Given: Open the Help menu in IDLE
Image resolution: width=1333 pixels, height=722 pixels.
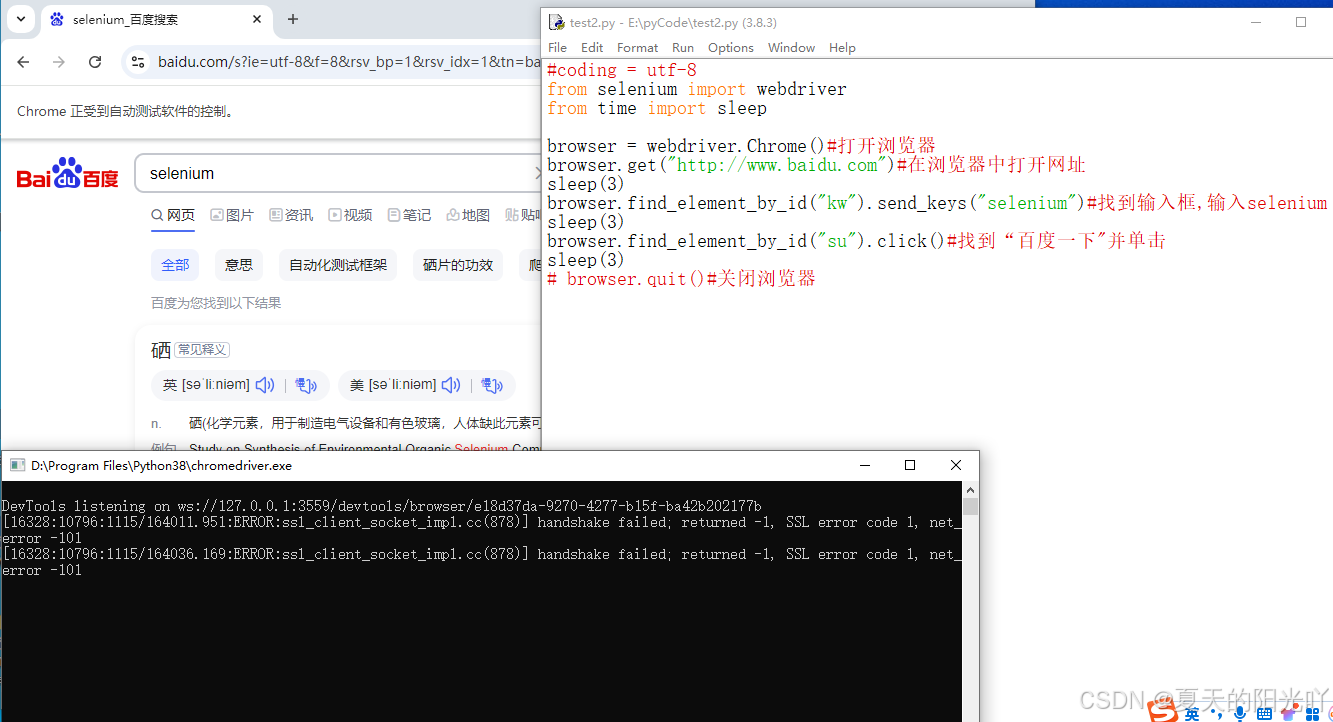Looking at the screenshot, I should click(842, 47).
